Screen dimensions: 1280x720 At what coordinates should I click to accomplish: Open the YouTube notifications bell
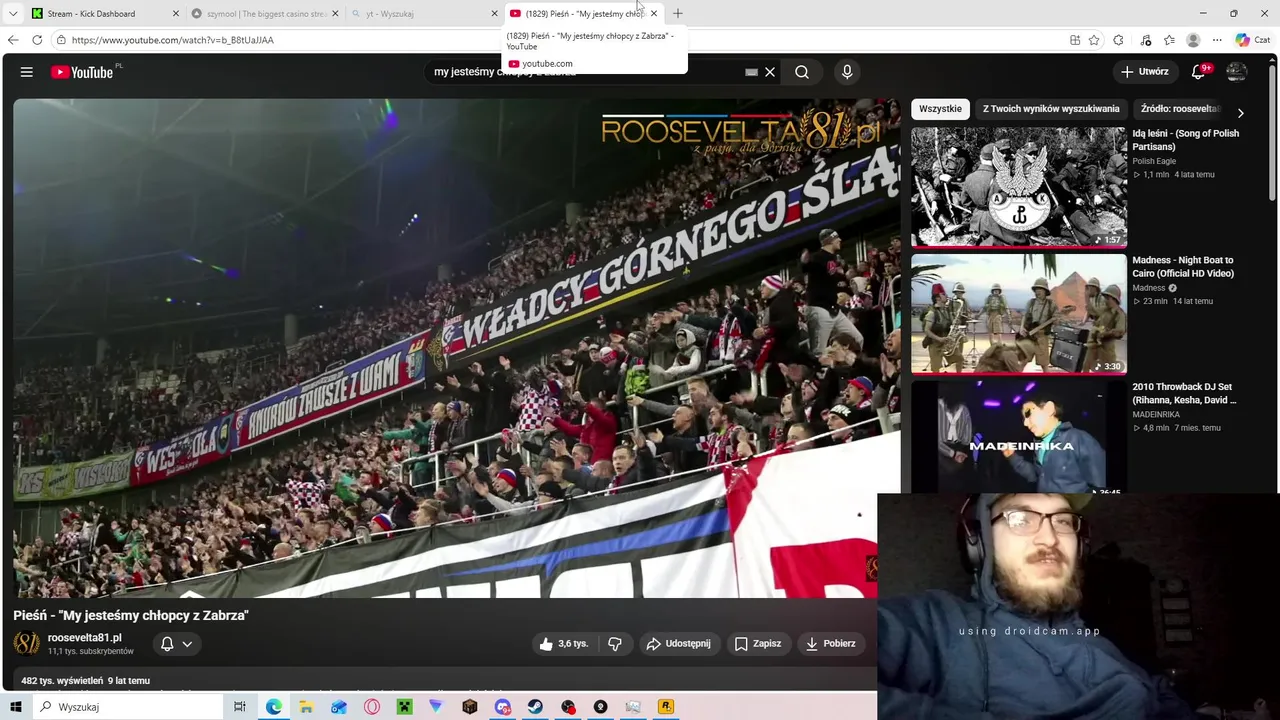1199,72
